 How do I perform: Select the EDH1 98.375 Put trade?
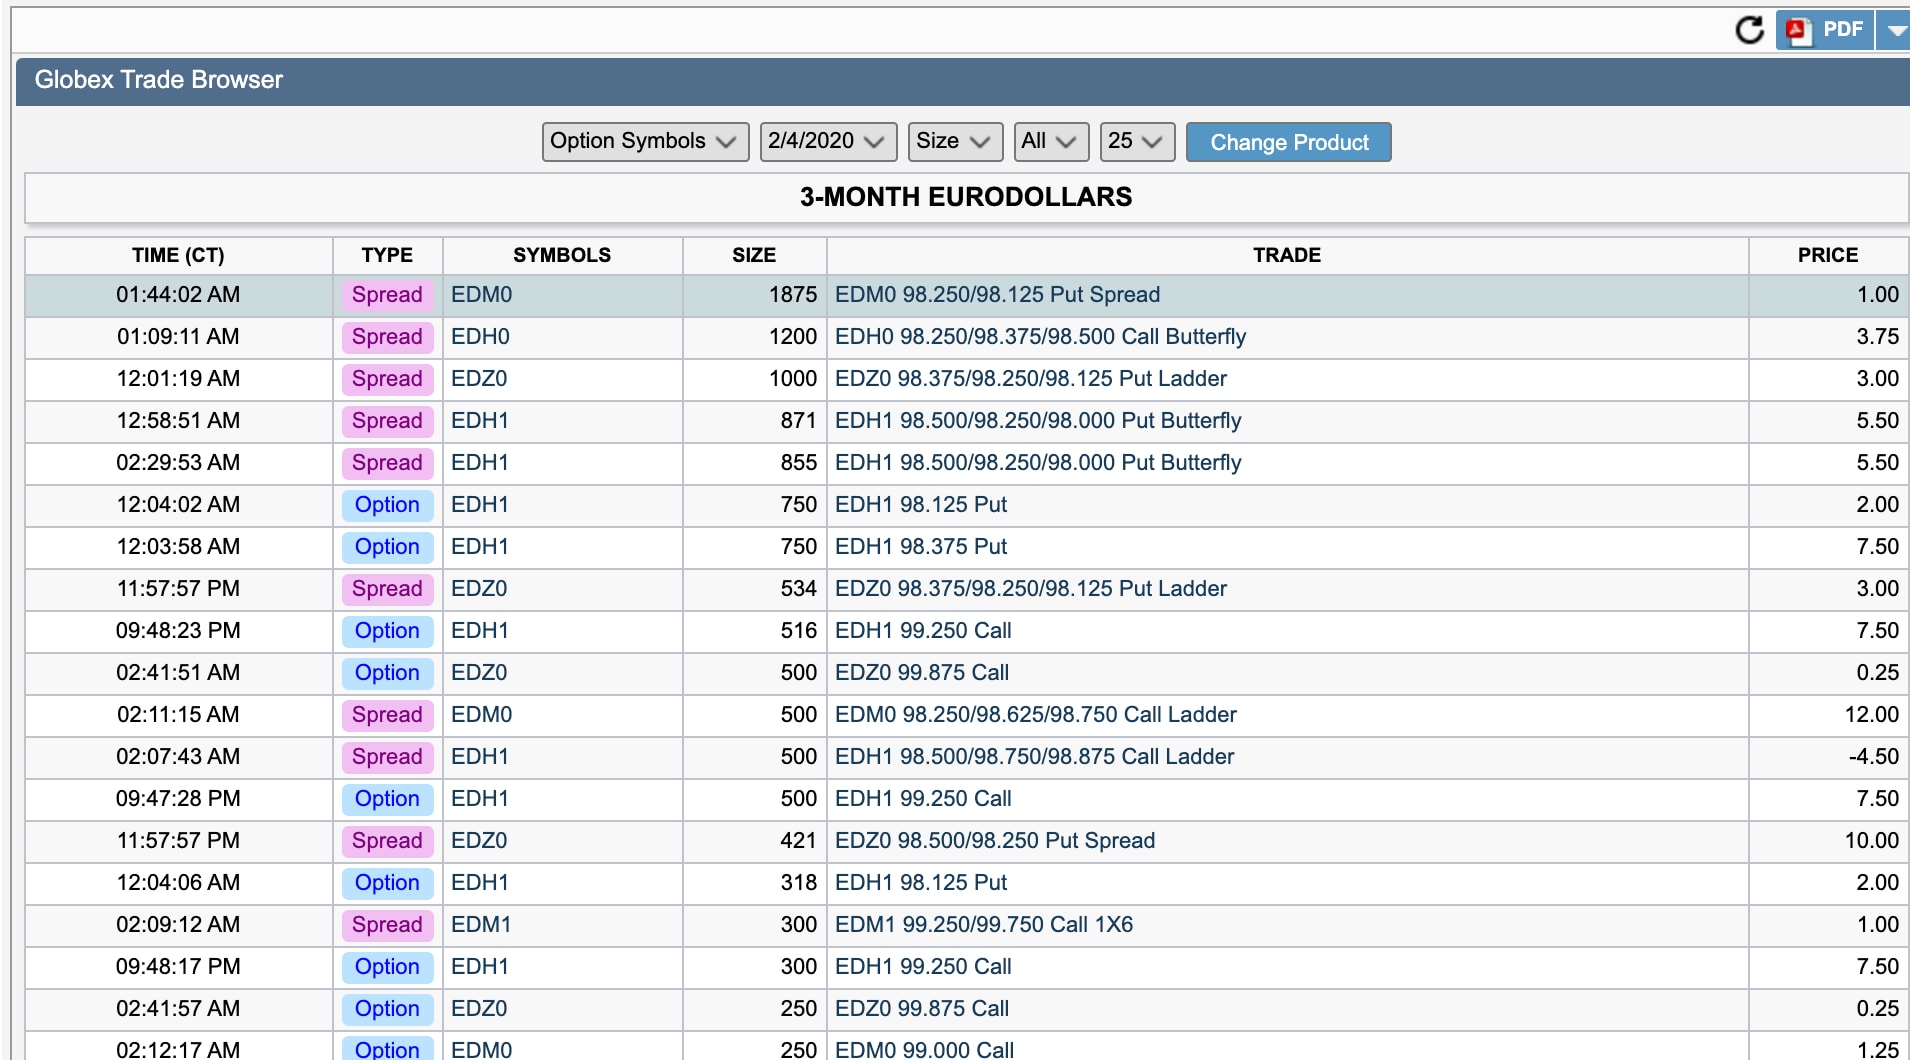click(x=920, y=547)
